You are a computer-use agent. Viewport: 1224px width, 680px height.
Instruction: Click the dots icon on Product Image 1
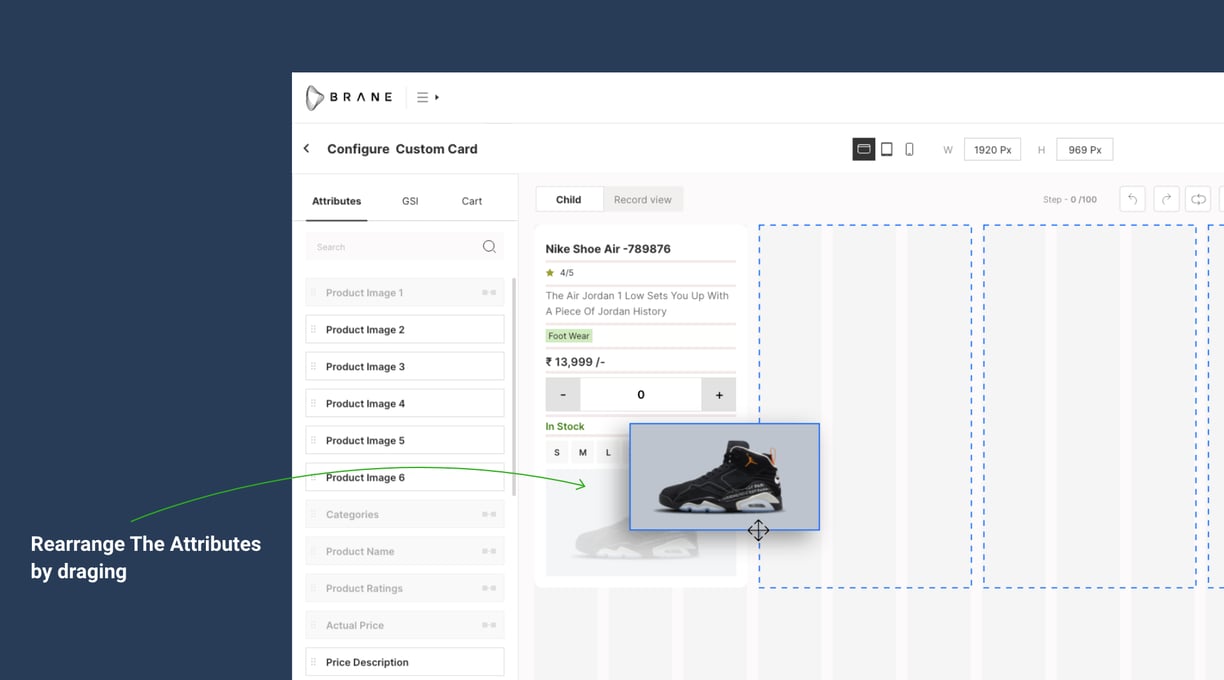[x=489, y=292]
